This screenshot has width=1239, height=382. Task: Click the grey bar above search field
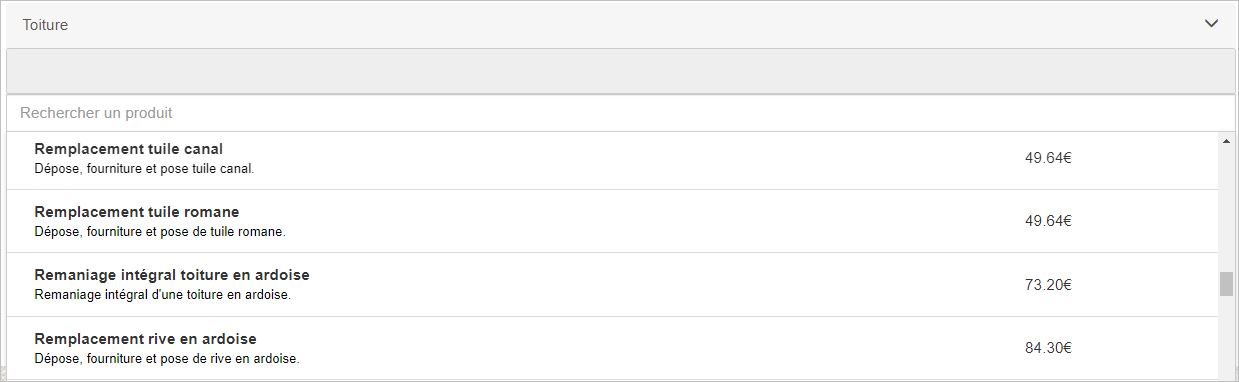(x=620, y=71)
